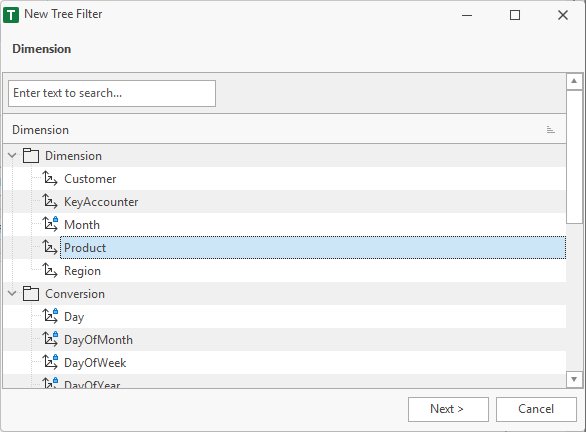Click the Region dimension icon
Viewport: 586px width, 432px height.
pyautogui.click(x=50, y=271)
